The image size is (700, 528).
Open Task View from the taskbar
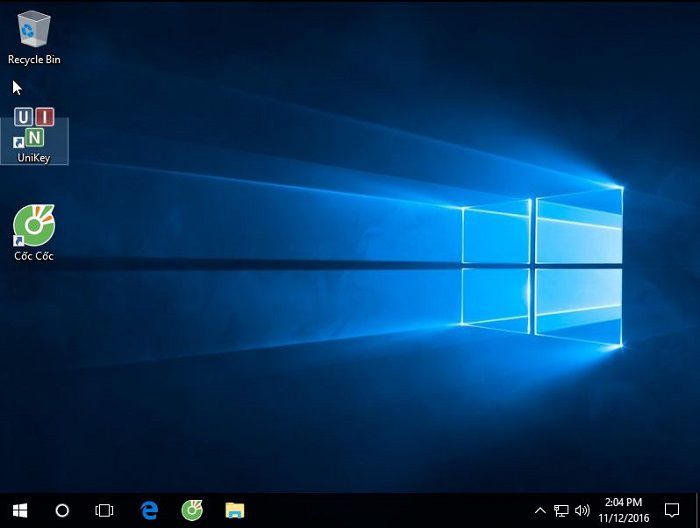104,511
